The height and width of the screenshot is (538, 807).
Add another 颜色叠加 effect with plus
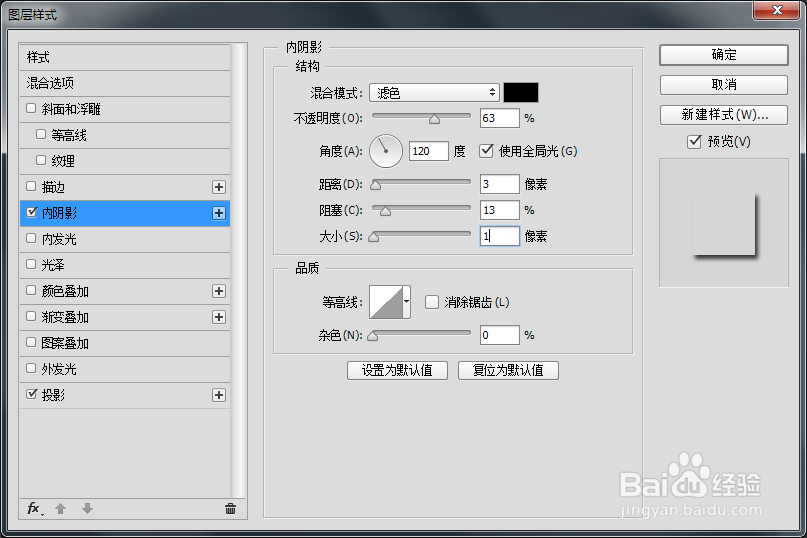click(x=219, y=291)
